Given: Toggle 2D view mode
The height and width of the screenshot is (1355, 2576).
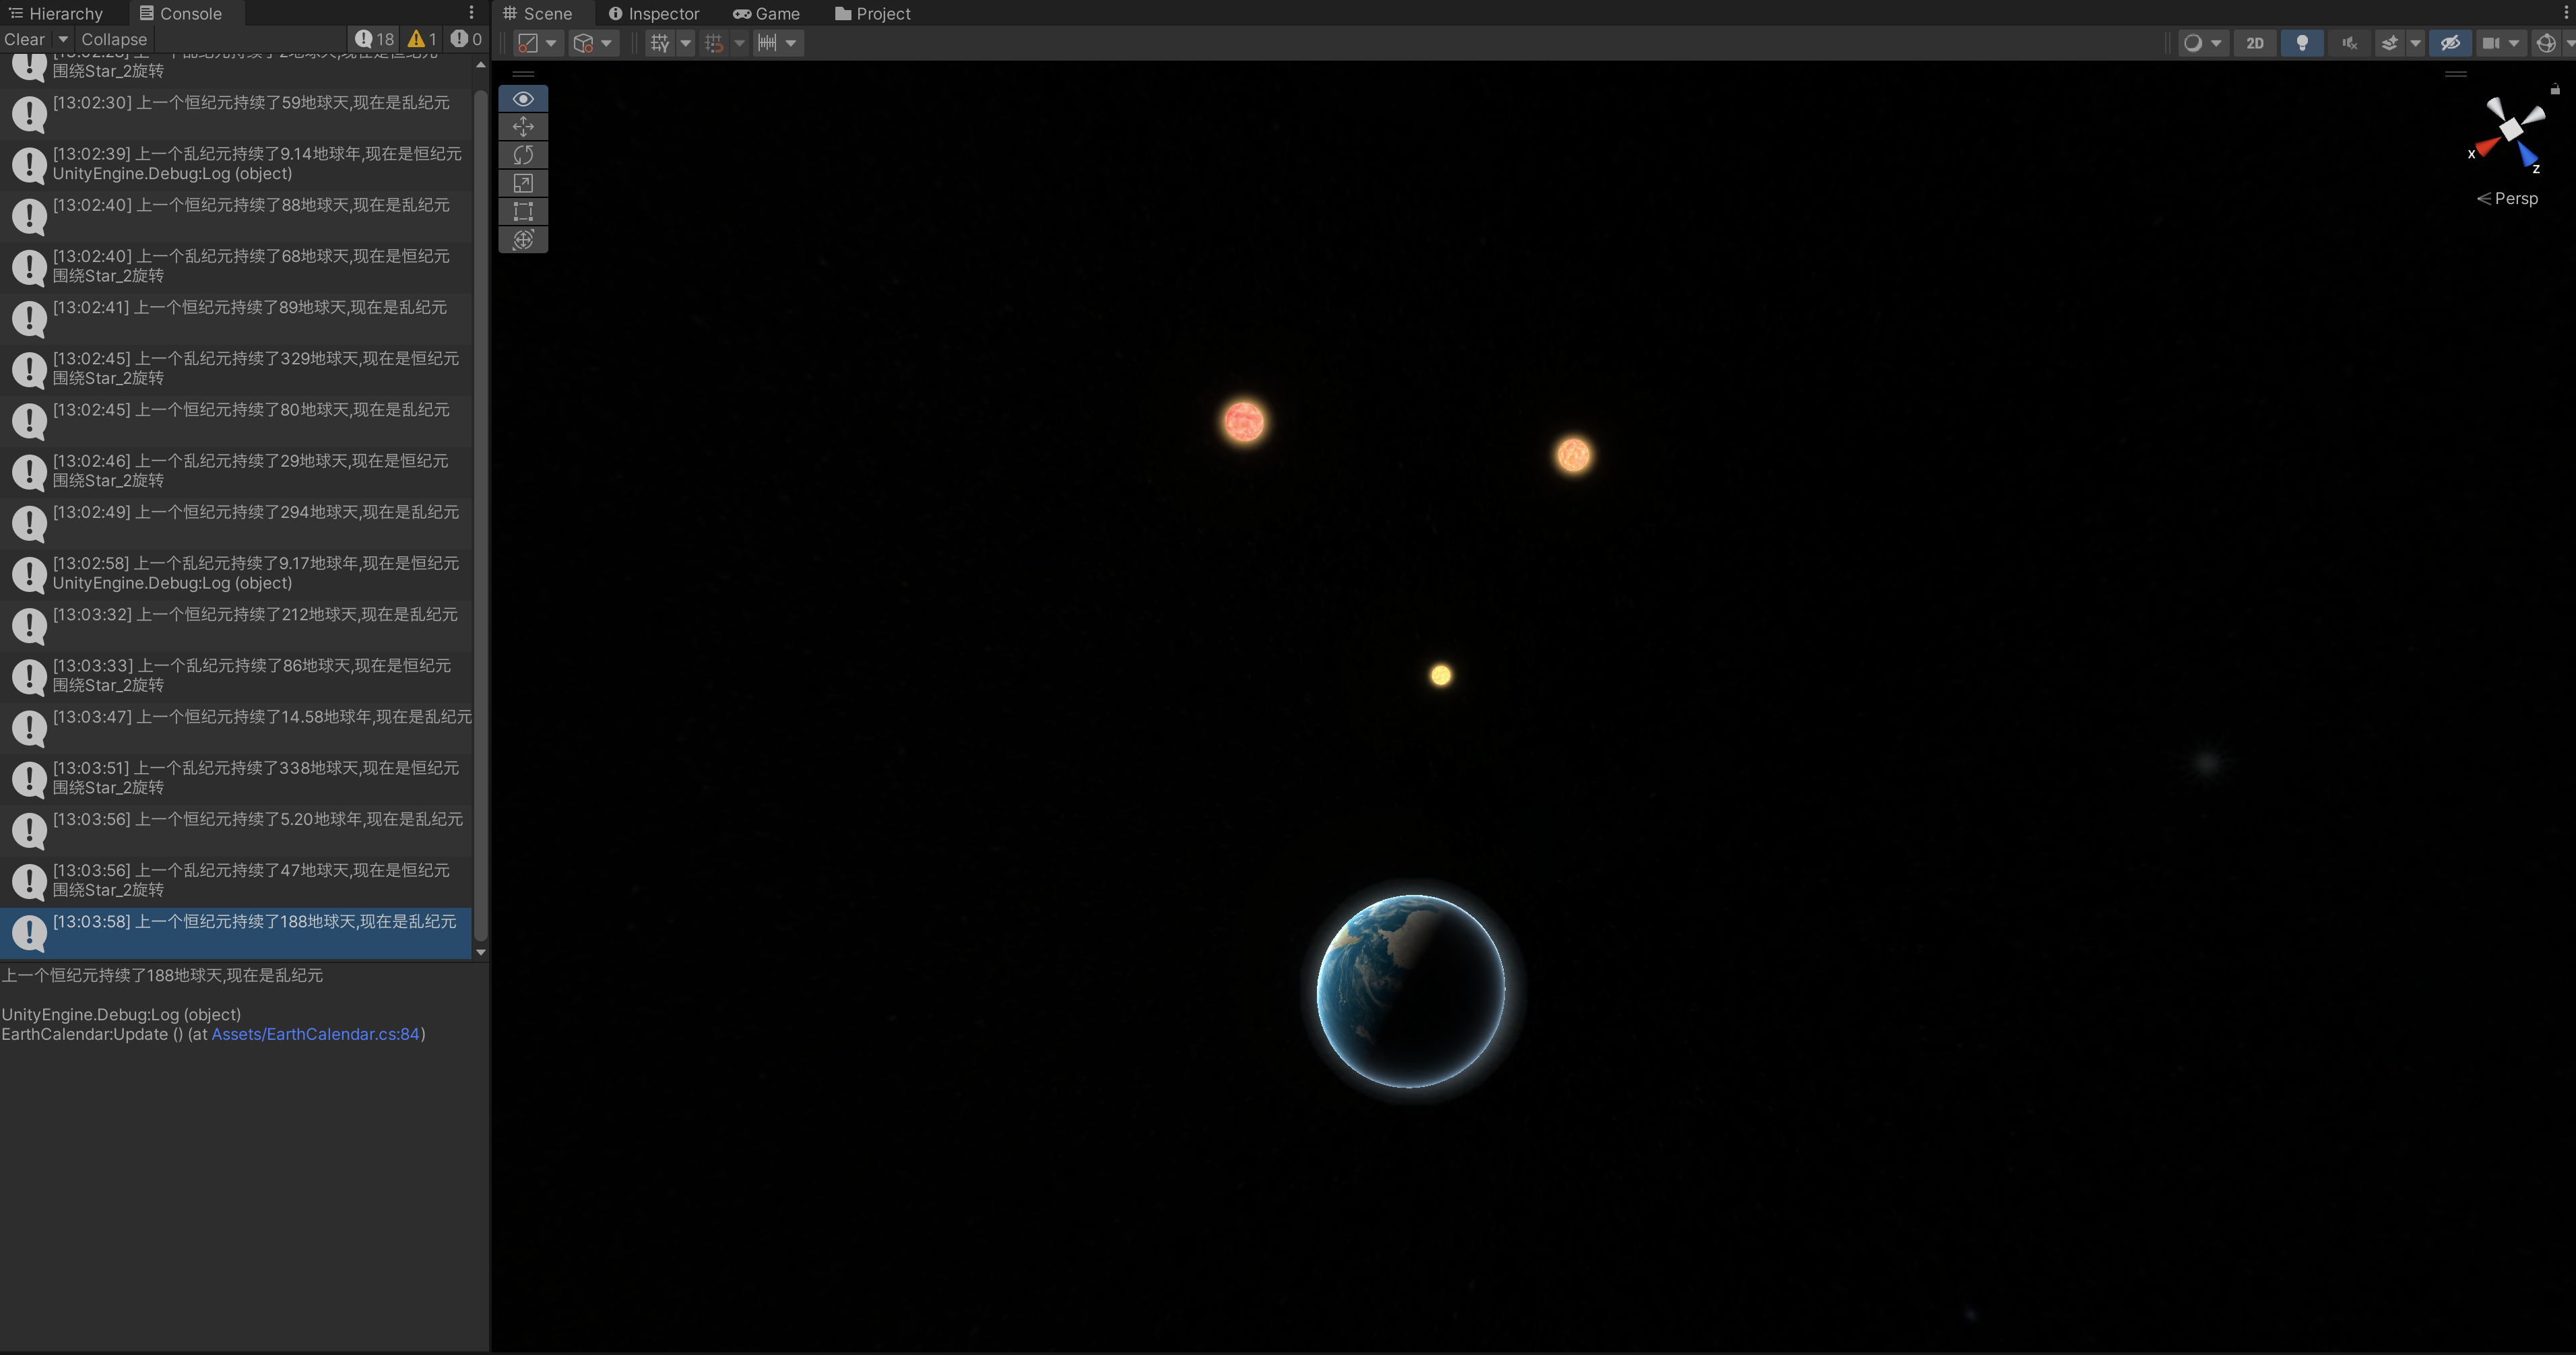Looking at the screenshot, I should (2255, 43).
